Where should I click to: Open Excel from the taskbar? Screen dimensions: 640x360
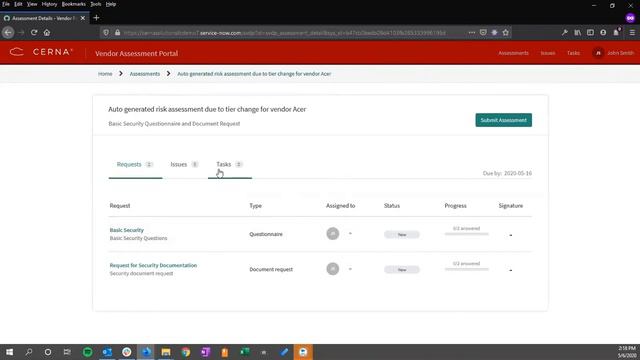click(x=244, y=352)
